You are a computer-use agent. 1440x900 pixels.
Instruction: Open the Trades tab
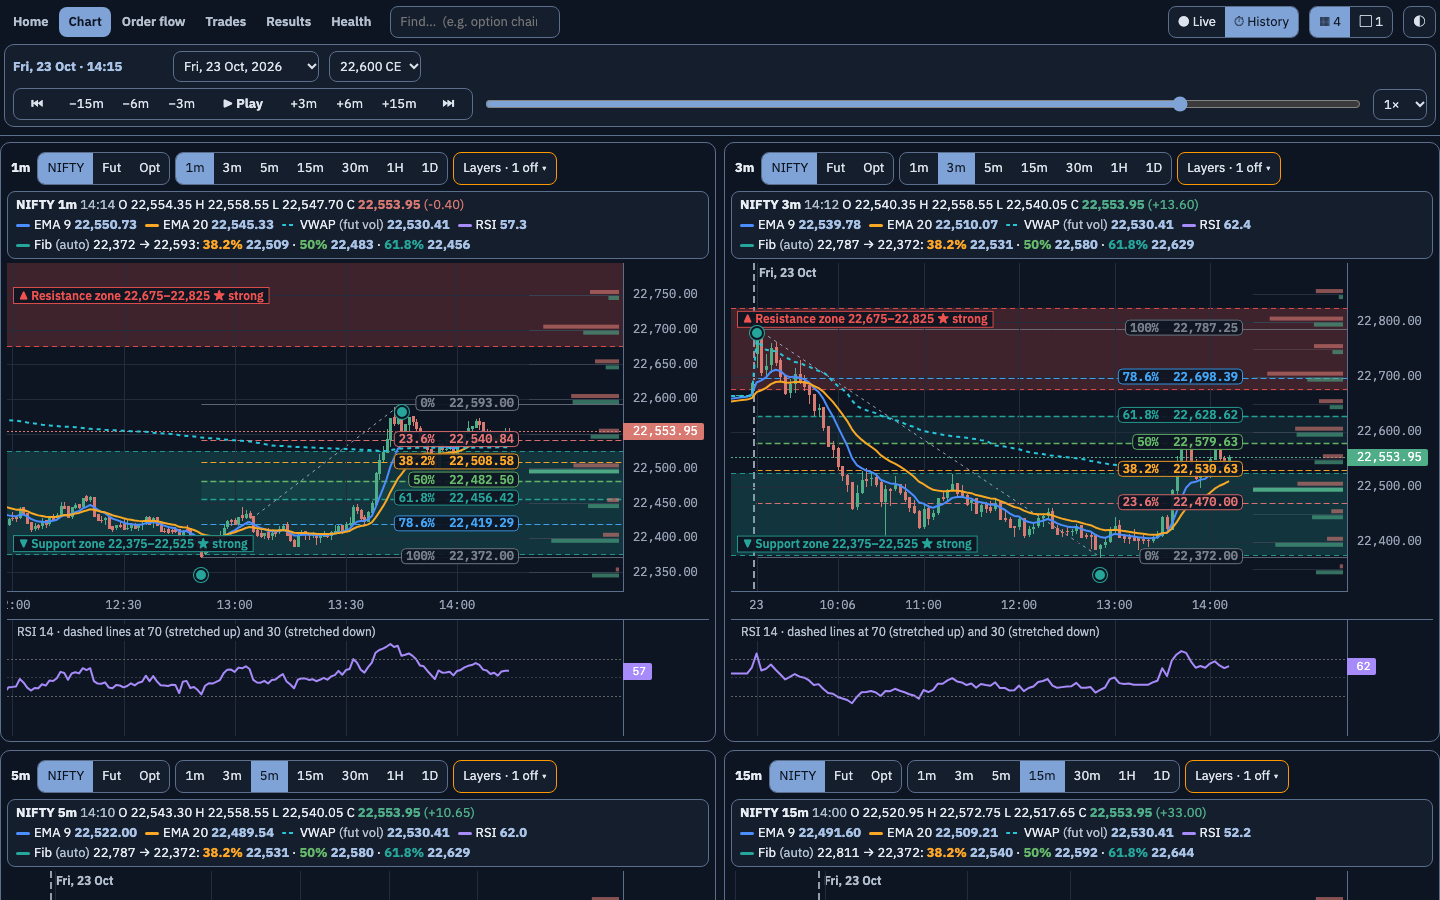(x=226, y=22)
